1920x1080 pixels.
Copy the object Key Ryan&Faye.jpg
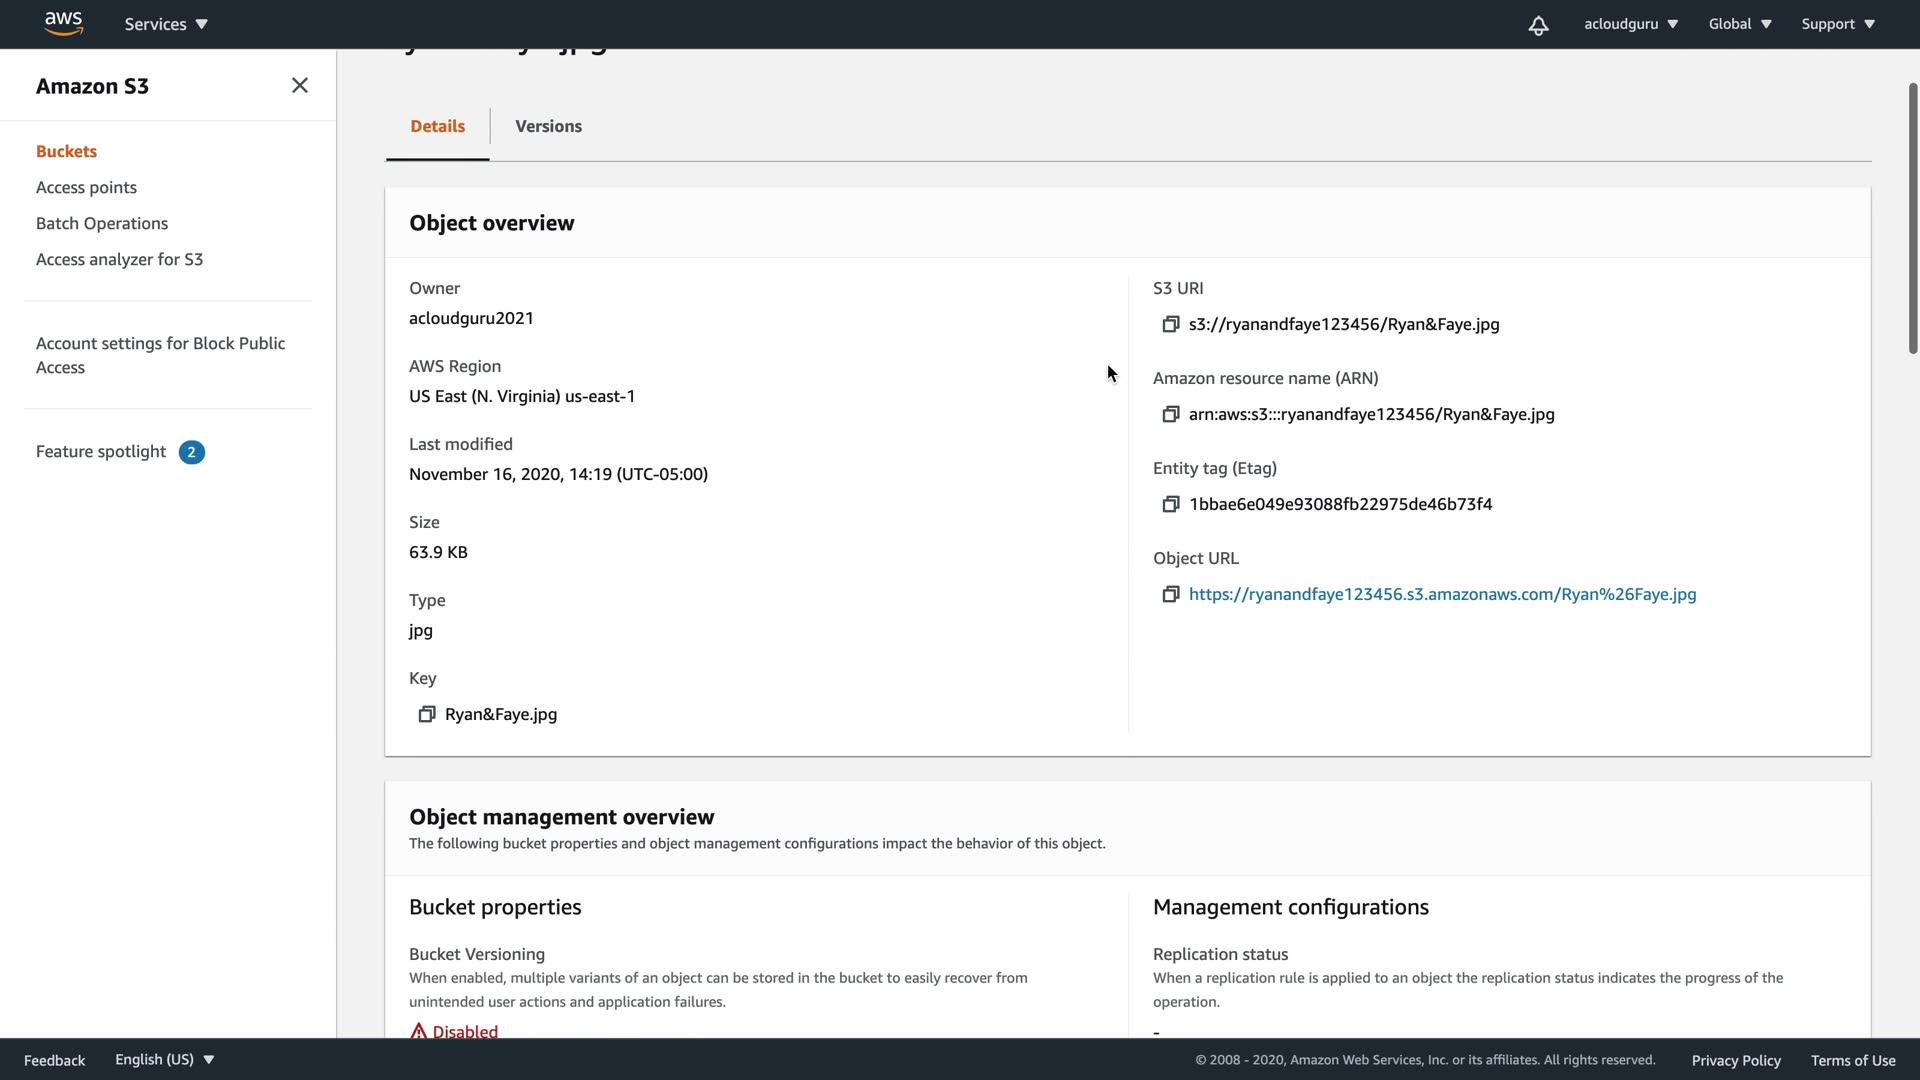click(x=426, y=714)
